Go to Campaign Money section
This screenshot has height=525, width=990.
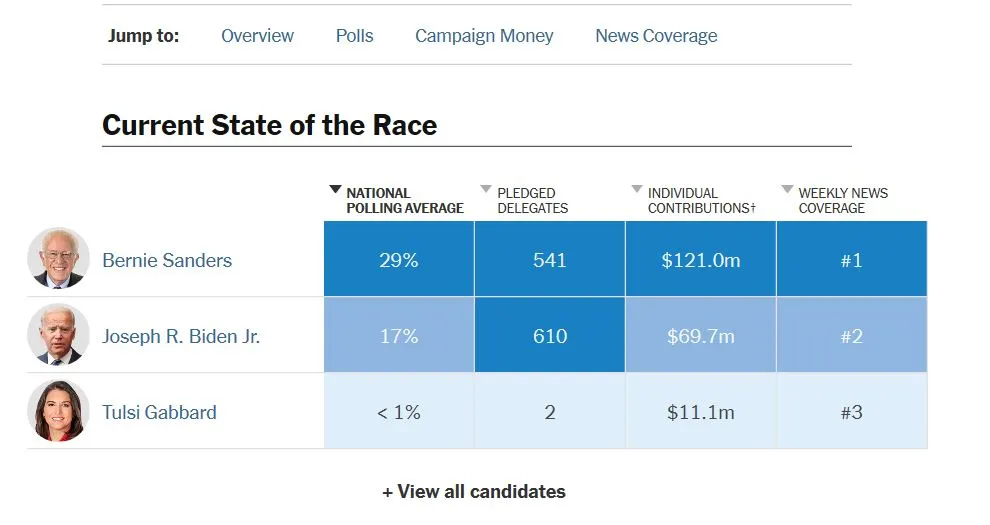pos(484,36)
